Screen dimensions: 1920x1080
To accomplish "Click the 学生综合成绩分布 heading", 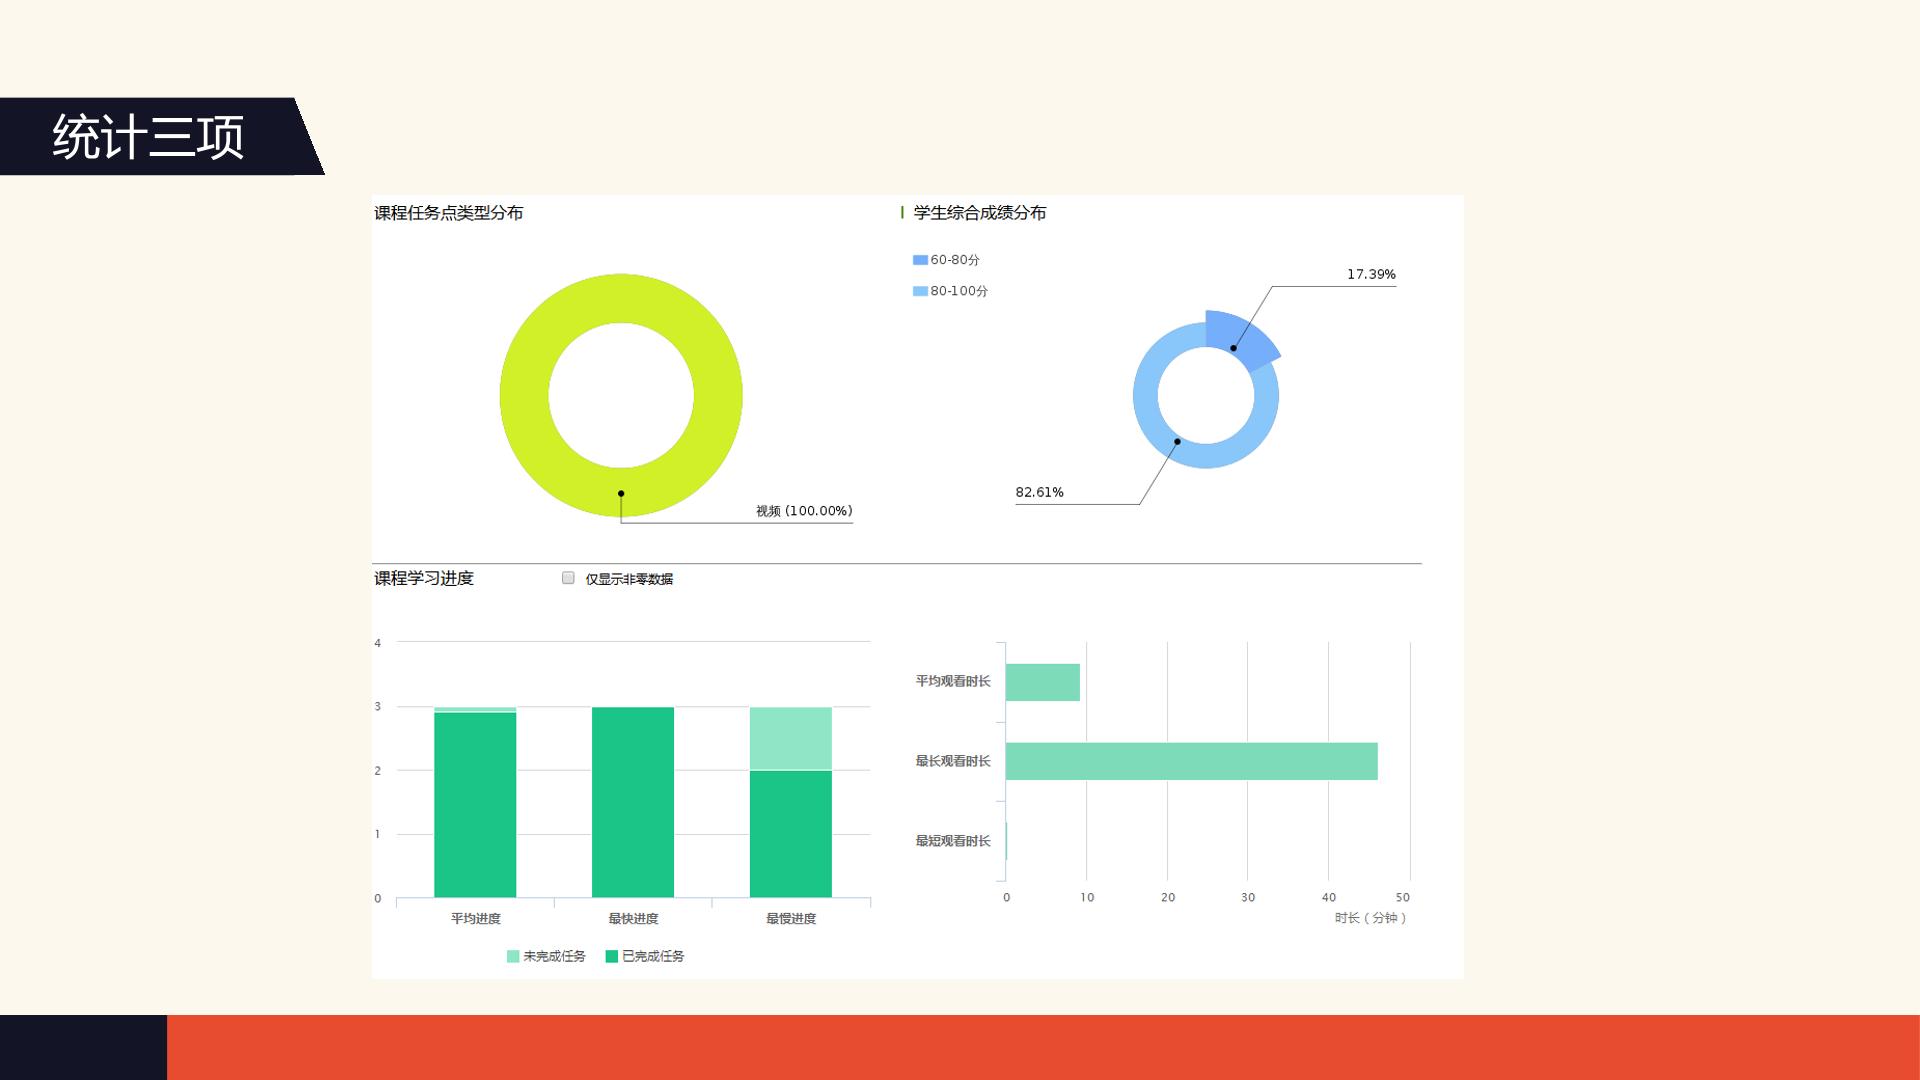I will (980, 213).
